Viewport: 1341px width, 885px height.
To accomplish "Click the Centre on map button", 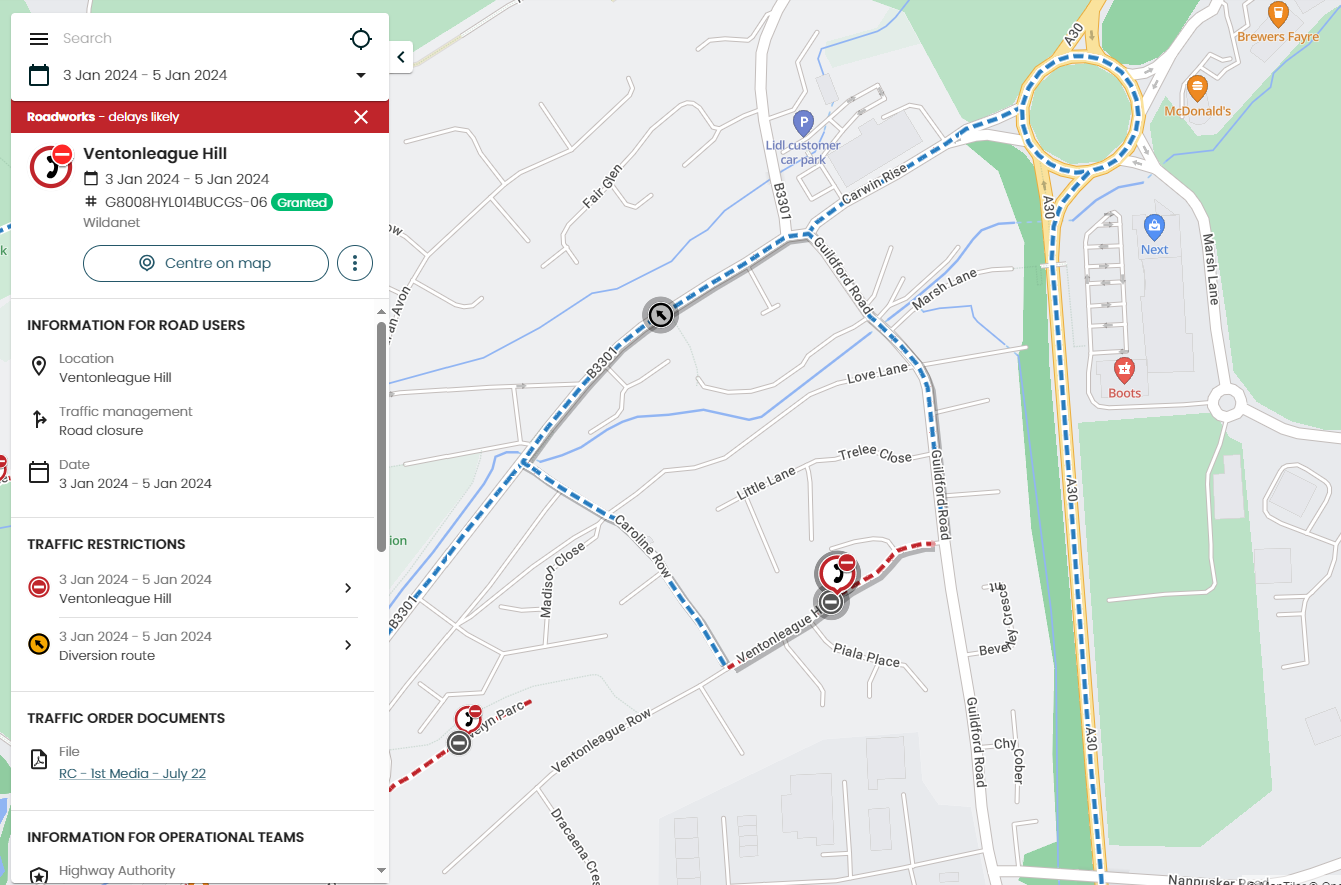I will pos(206,263).
